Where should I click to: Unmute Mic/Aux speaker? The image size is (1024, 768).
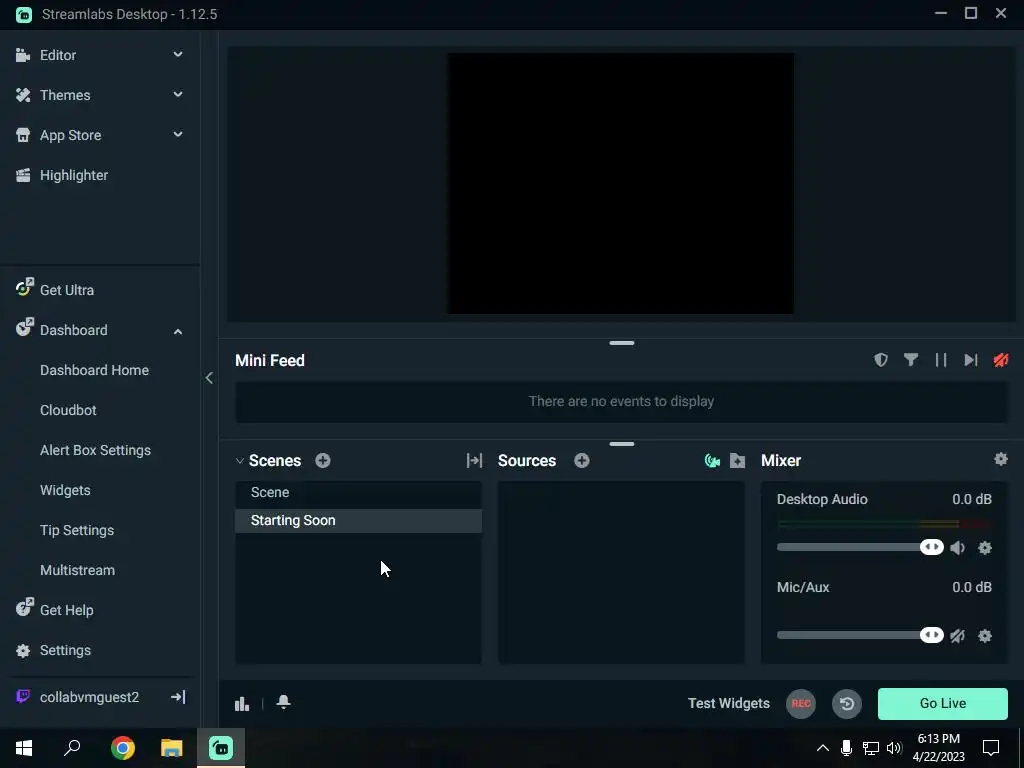click(957, 635)
